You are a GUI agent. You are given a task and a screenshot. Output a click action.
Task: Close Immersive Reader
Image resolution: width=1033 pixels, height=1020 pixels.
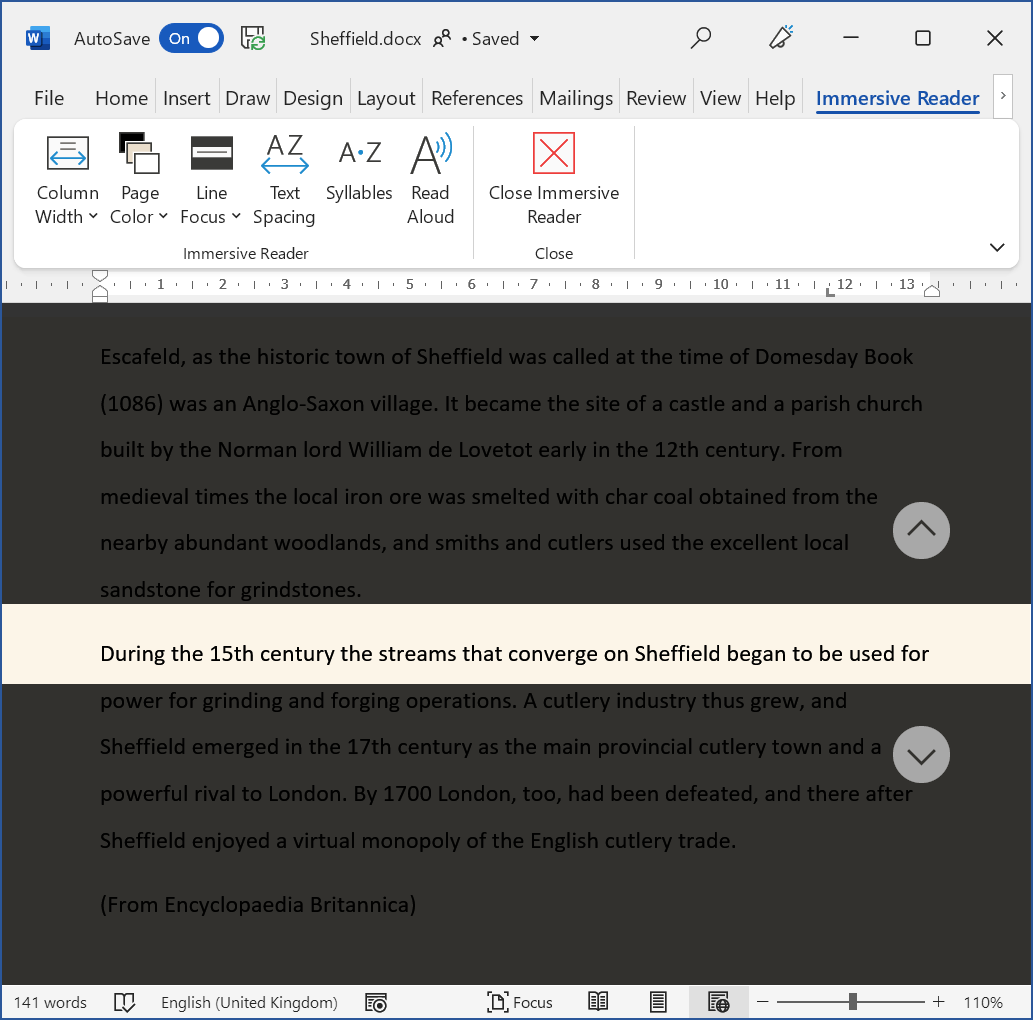pos(553,178)
